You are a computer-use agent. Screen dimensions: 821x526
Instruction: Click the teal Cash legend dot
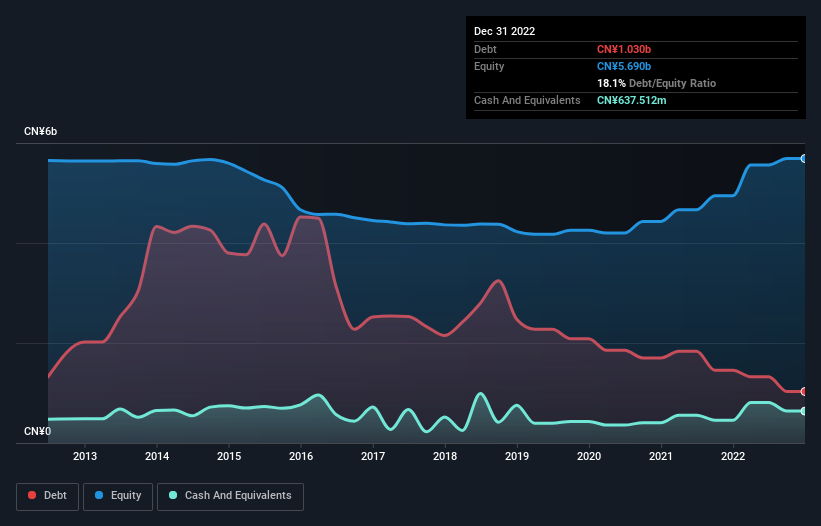click(x=173, y=495)
